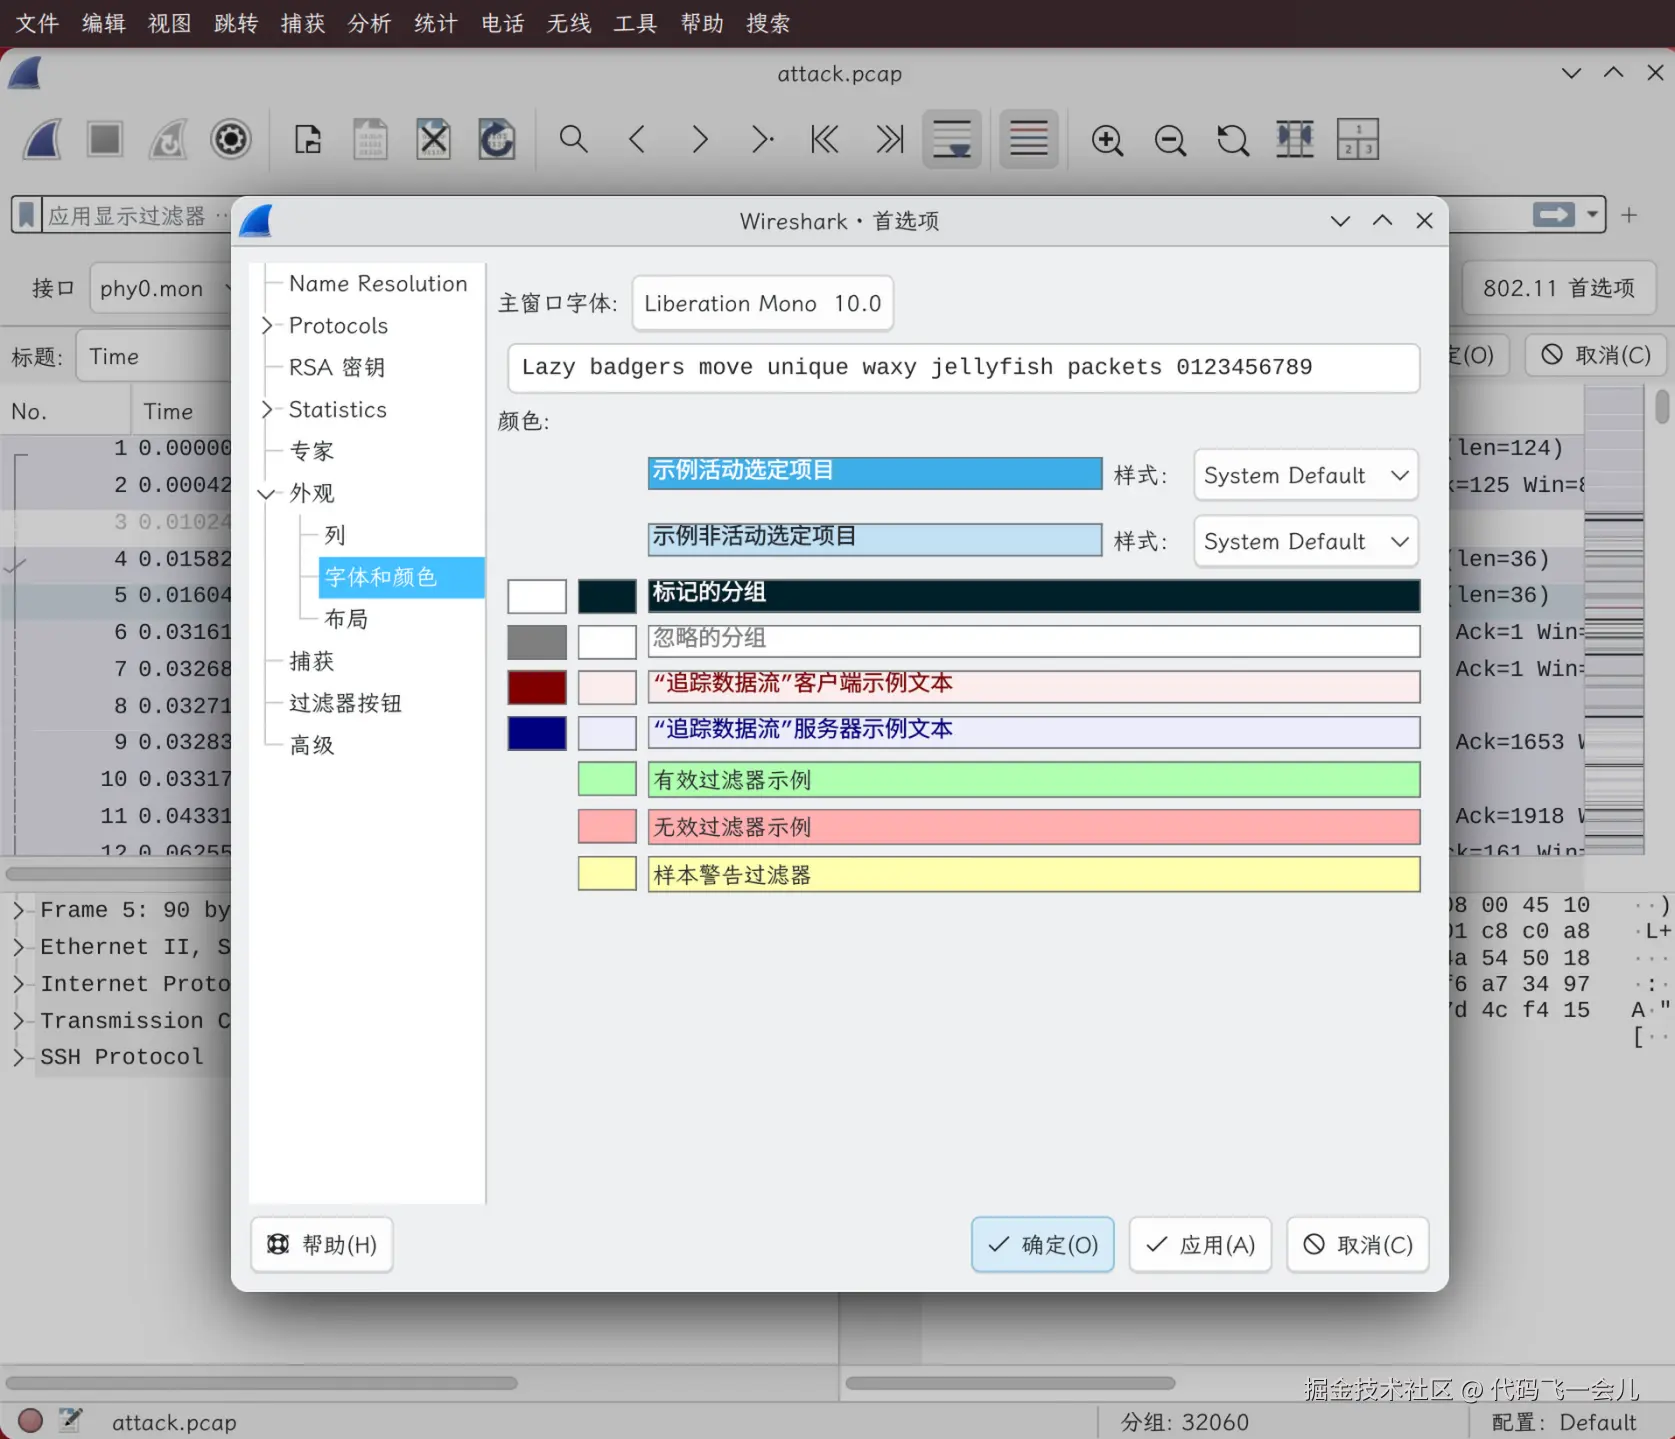The image size is (1675, 1439).
Task: Pick the valid filter green swatch
Action: coord(607,779)
